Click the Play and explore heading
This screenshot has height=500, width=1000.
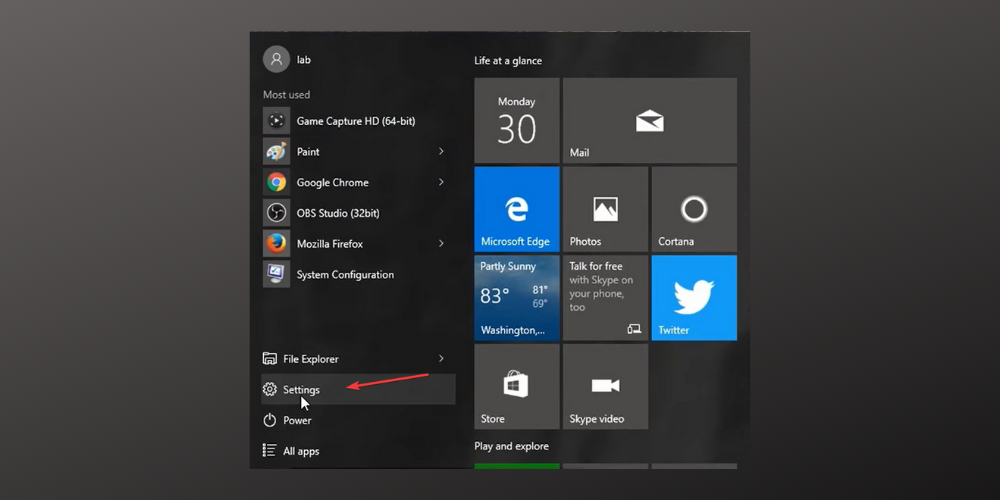pos(511,446)
